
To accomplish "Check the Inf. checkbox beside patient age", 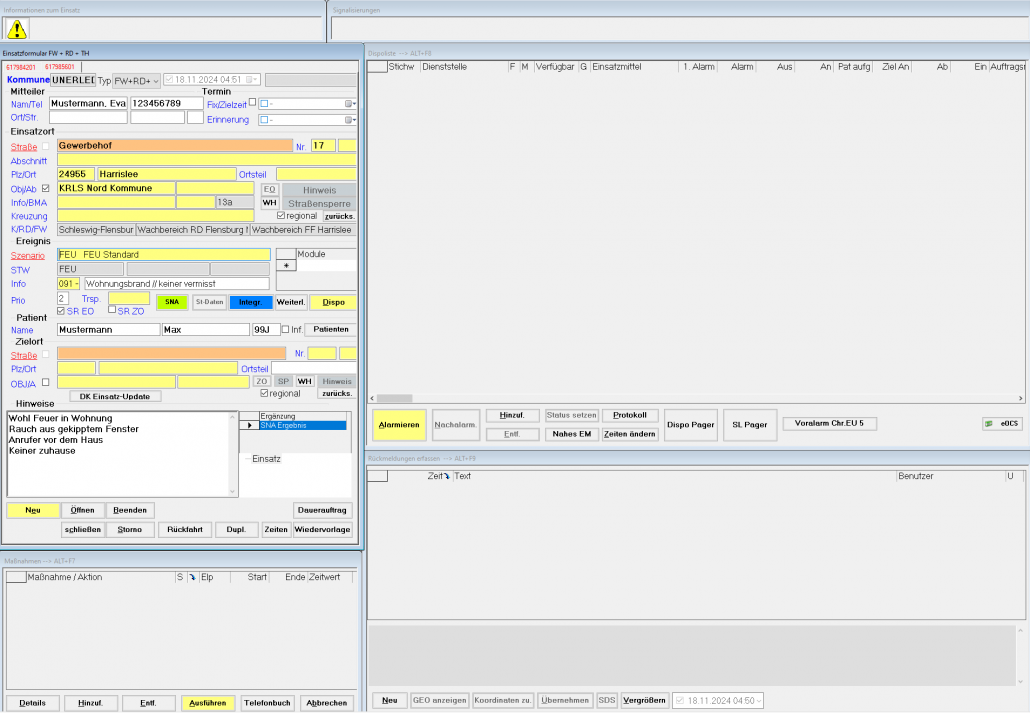I will click(285, 330).
